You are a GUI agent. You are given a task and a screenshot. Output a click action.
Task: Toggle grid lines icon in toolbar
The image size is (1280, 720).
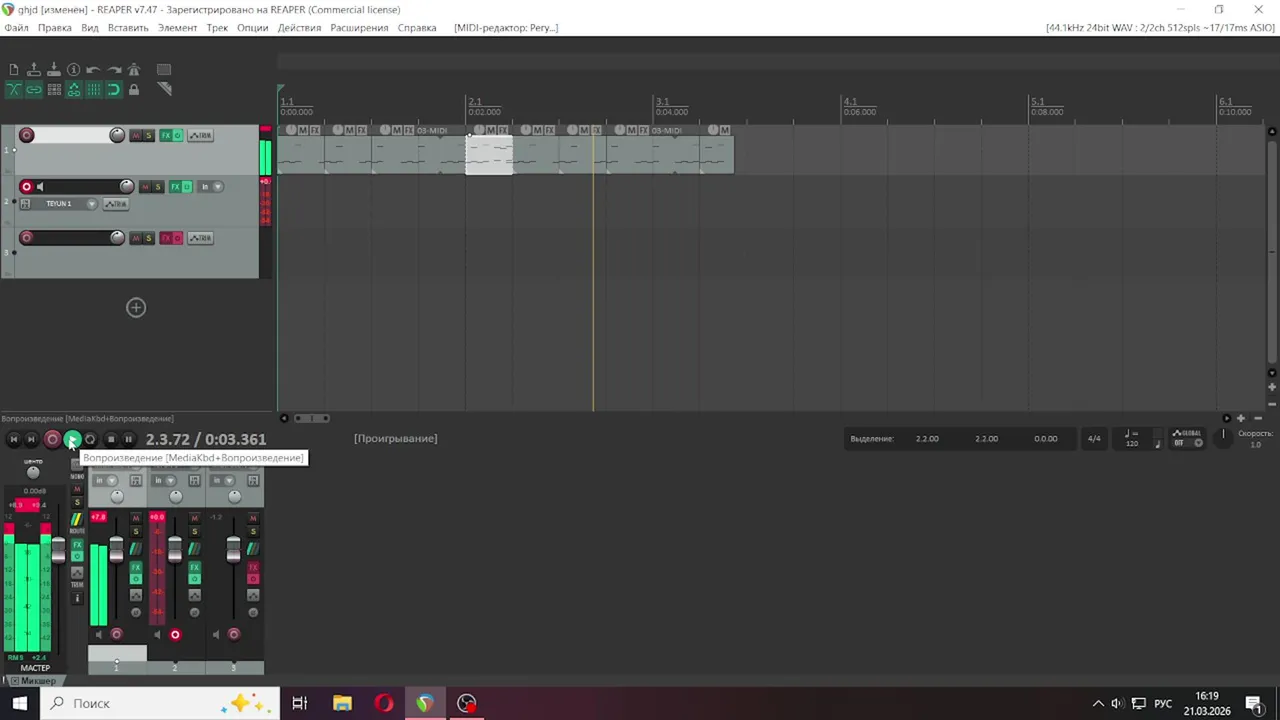point(93,89)
